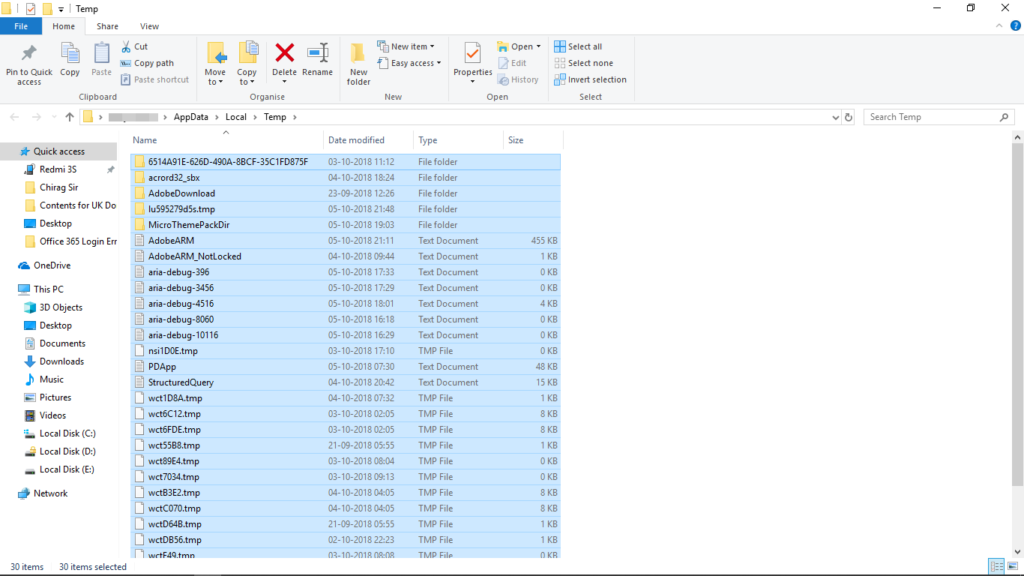This screenshot has width=1024, height=576.
Task: Open the Open dropdown in ribbon
Action: coord(519,46)
